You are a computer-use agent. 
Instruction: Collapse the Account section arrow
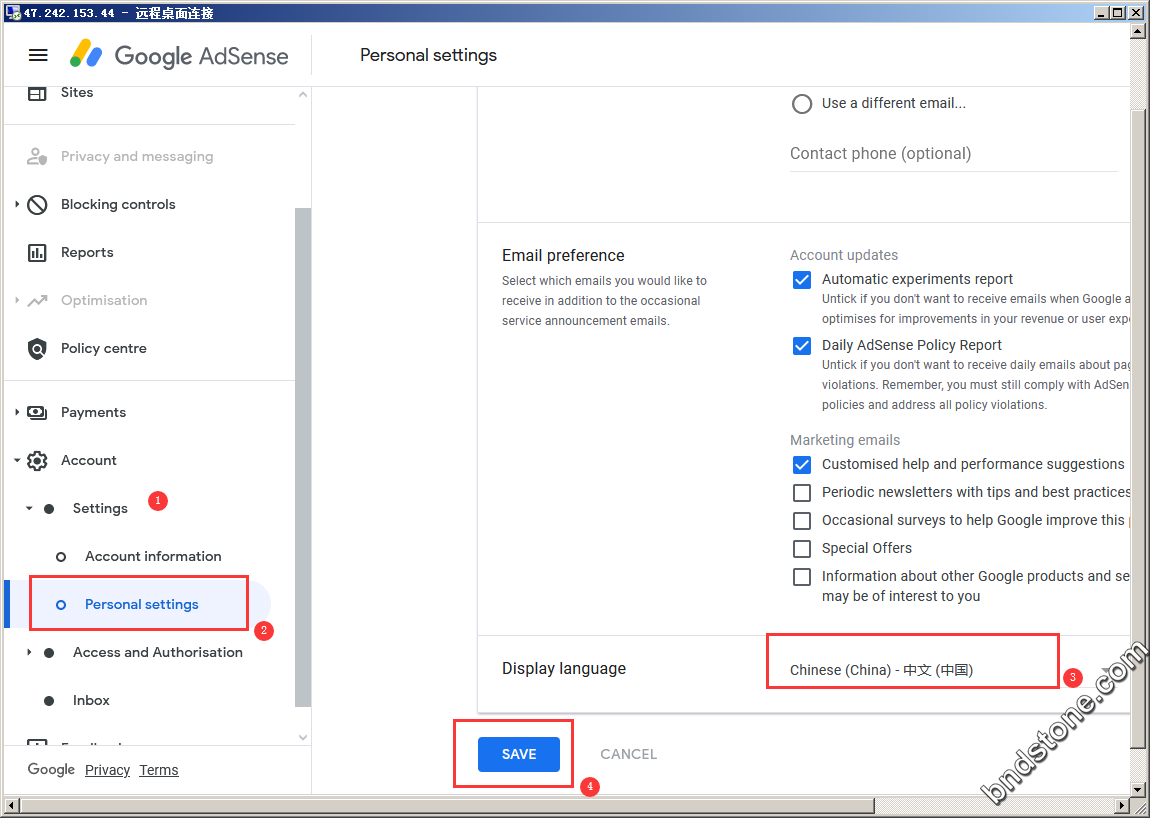[x=17, y=461]
